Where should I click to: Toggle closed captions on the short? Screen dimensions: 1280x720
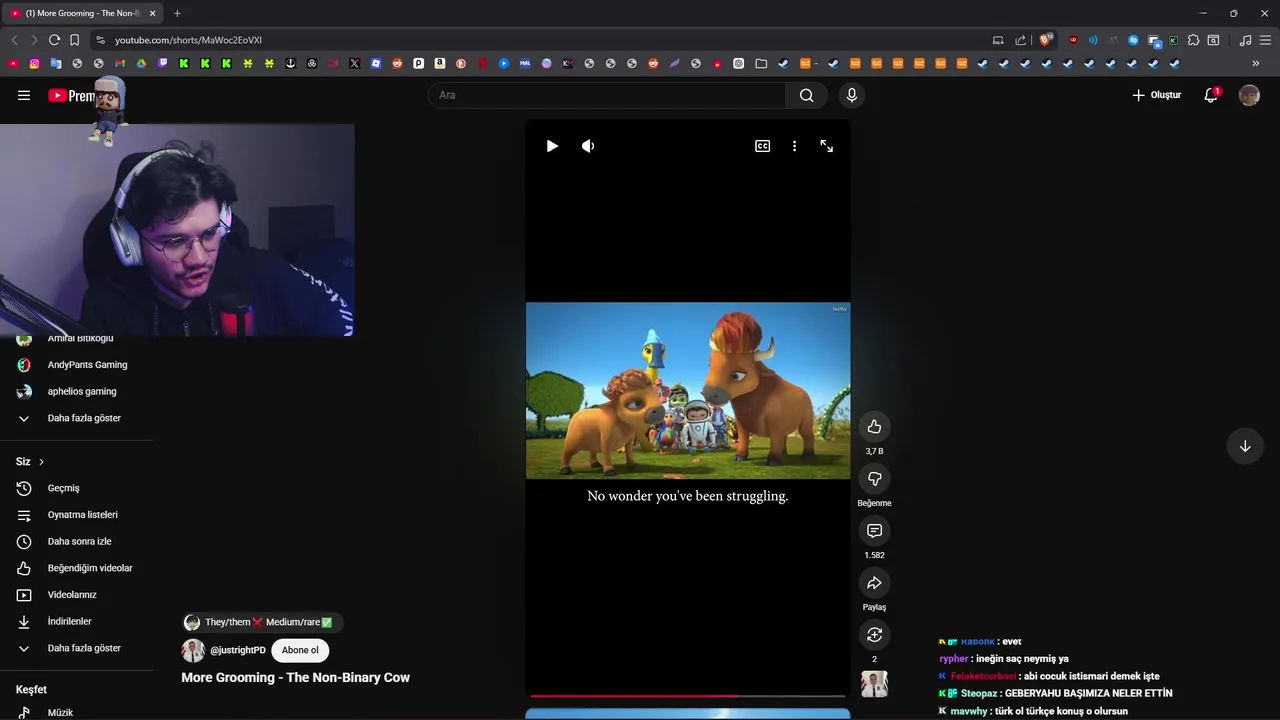(x=762, y=146)
